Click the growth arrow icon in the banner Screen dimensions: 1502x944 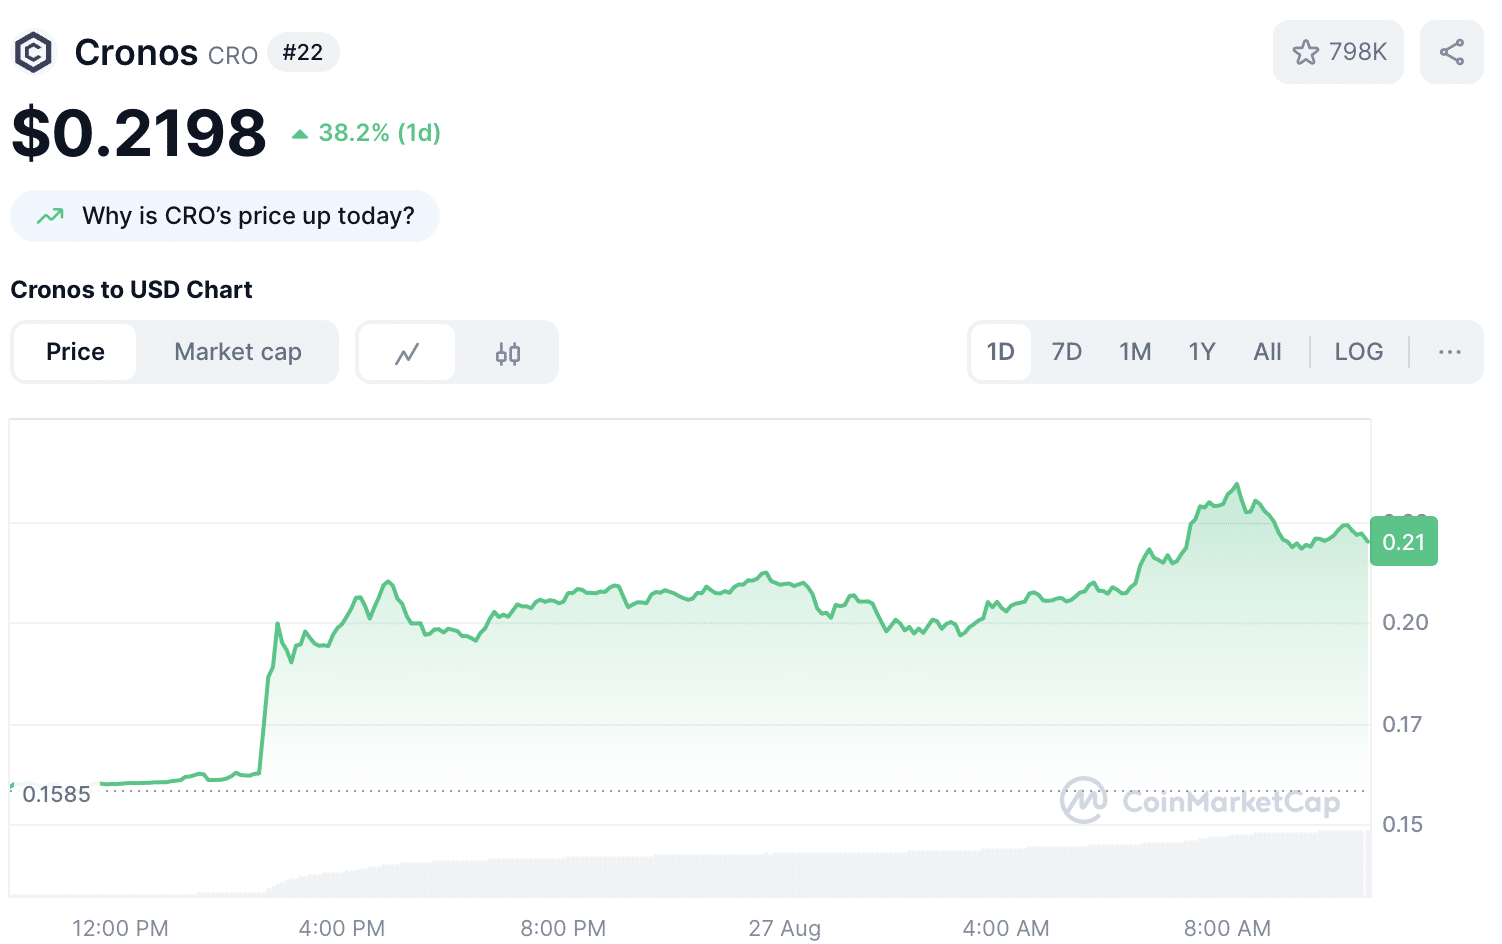(x=48, y=215)
